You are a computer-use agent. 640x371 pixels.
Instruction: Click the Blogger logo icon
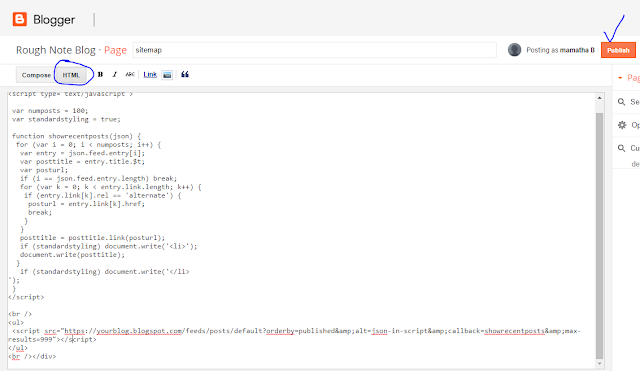(x=20, y=19)
